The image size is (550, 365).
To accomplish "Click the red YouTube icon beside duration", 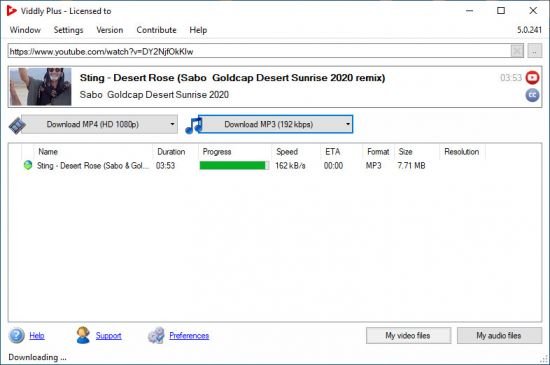I will tap(532, 77).
